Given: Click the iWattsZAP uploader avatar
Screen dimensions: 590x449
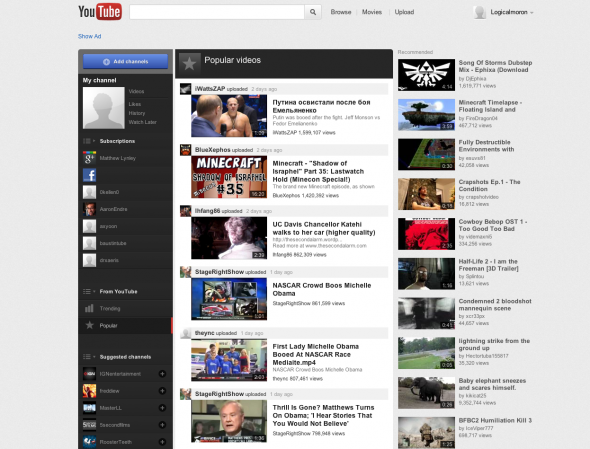Looking at the screenshot, I should (x=186, y=89).
